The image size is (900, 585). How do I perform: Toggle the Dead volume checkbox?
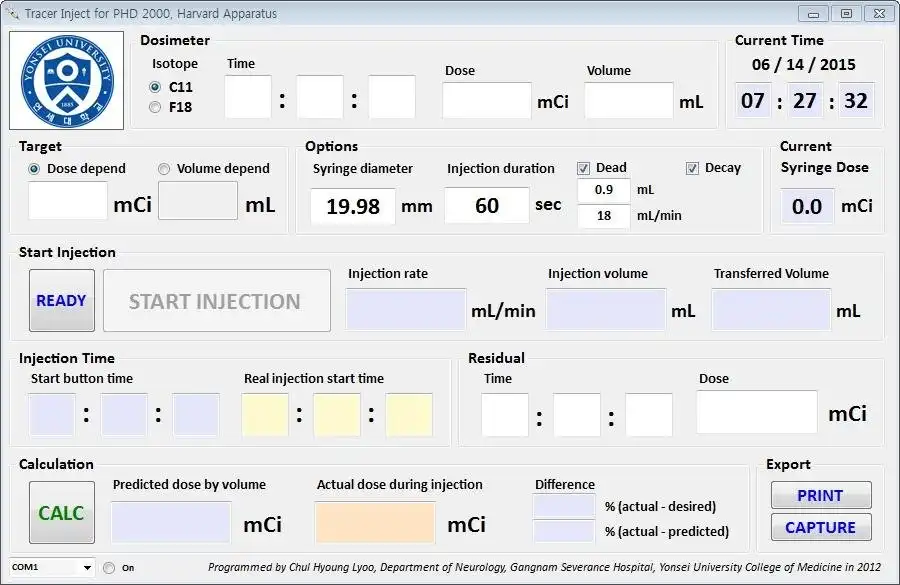point(583,168)
